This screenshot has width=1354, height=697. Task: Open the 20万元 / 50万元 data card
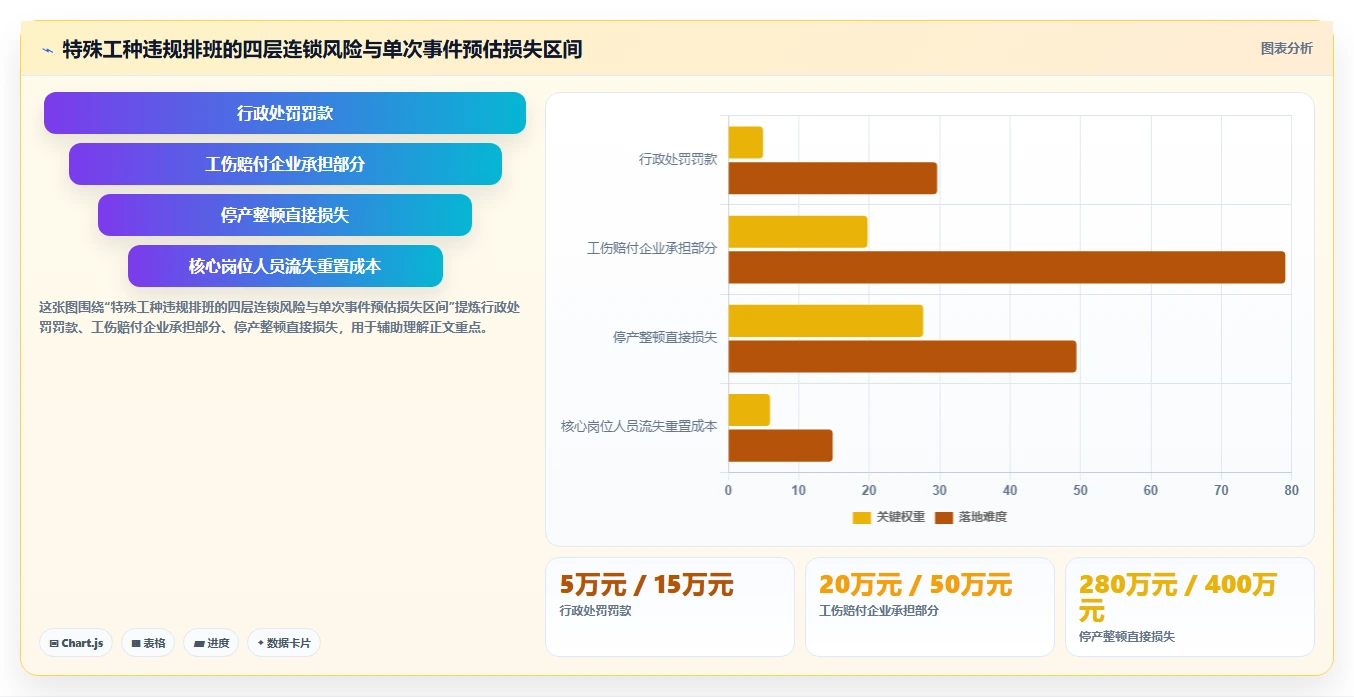(930, 607)
